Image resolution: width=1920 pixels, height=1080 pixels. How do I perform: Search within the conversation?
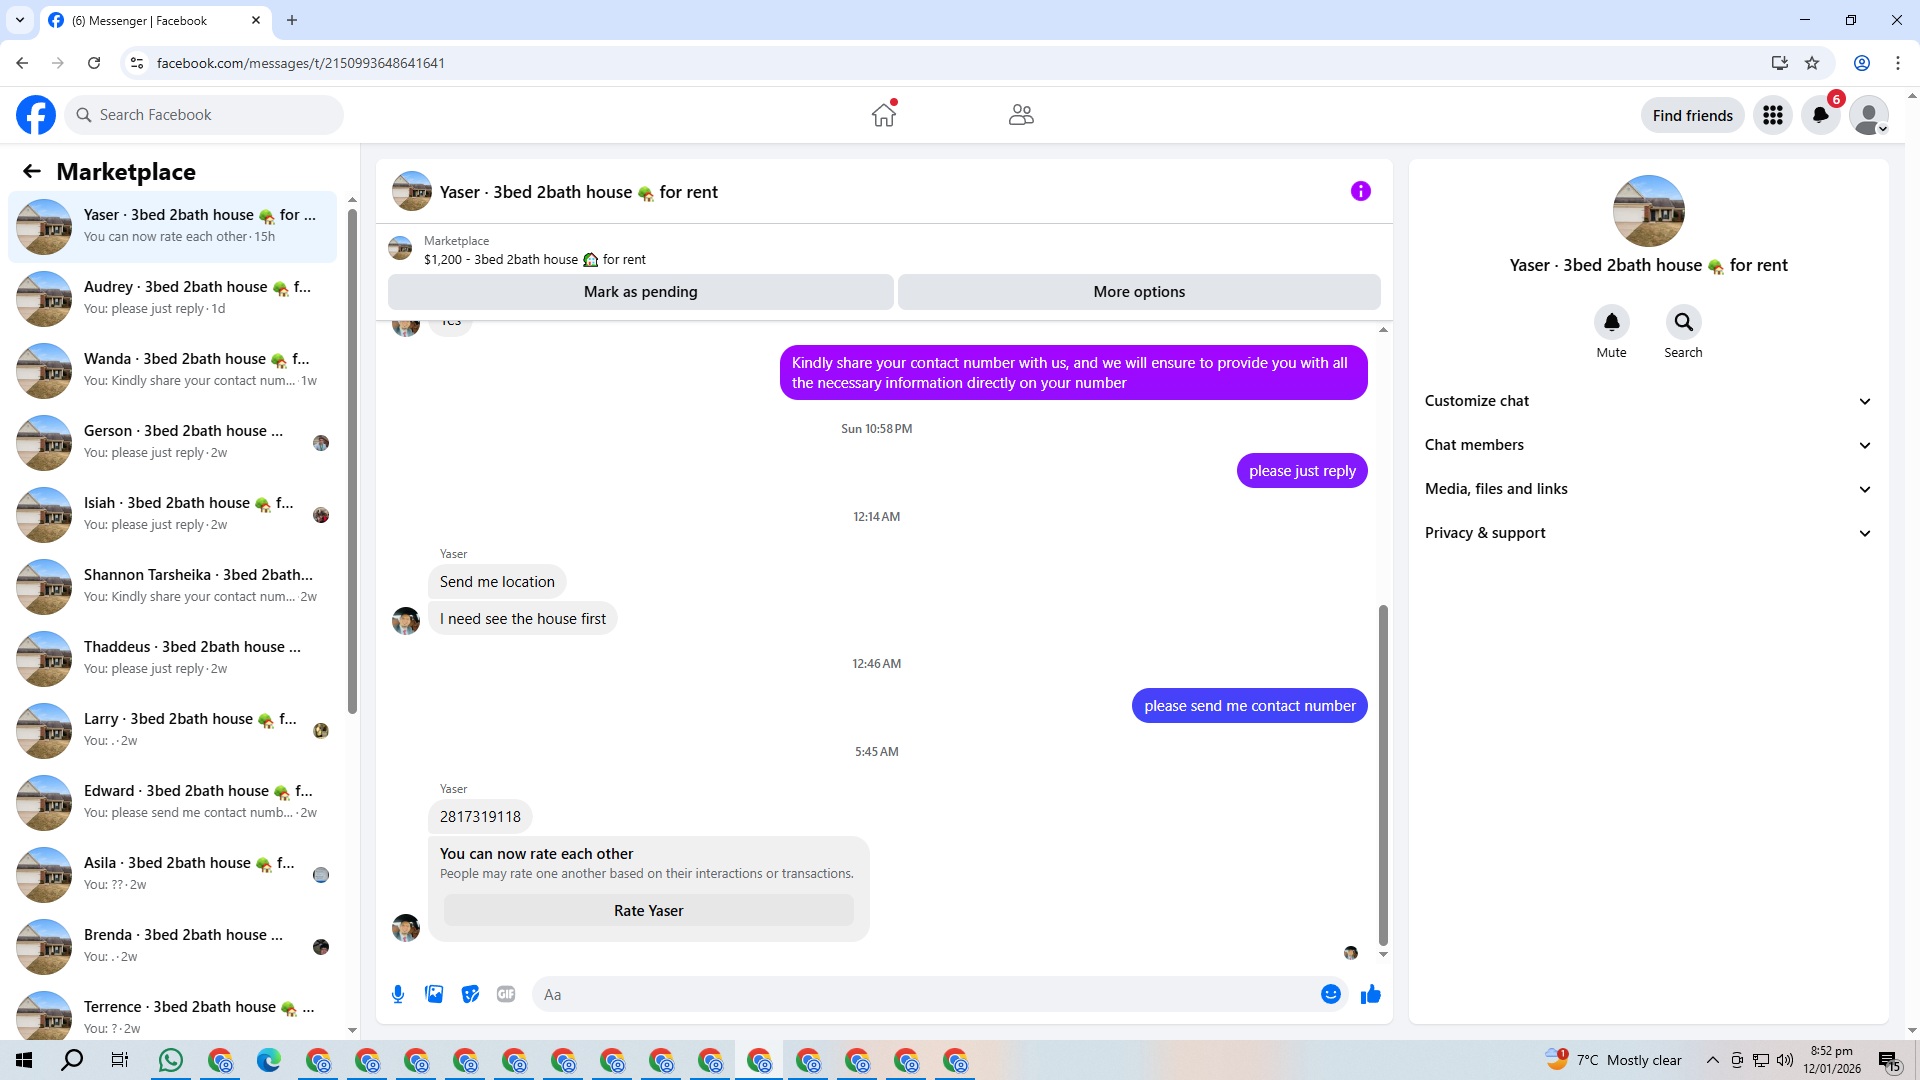pos(1683,323)
